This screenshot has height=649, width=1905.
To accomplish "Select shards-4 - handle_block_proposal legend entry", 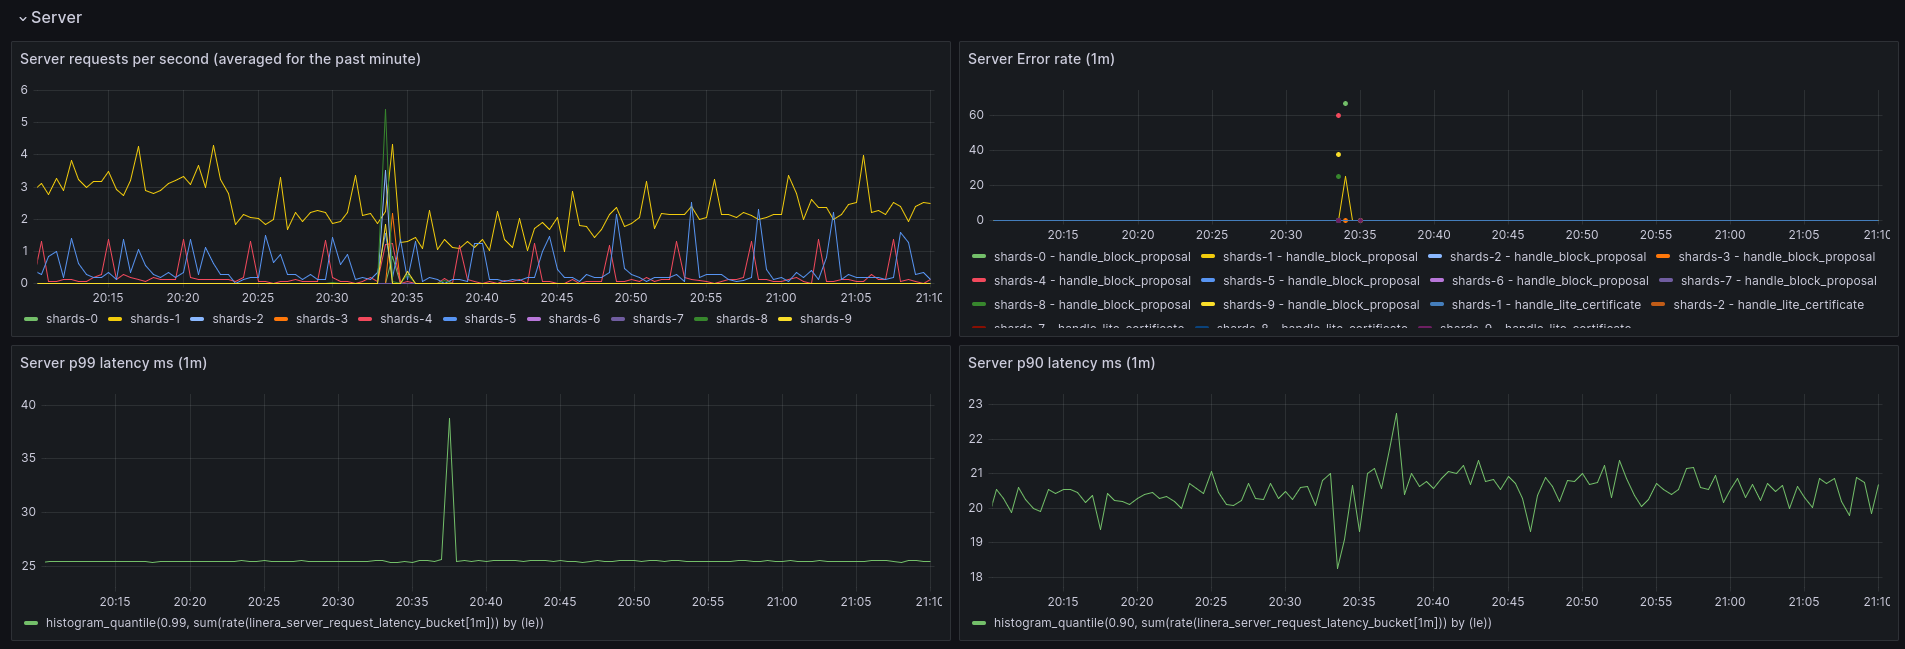I will click(1092, 281).
